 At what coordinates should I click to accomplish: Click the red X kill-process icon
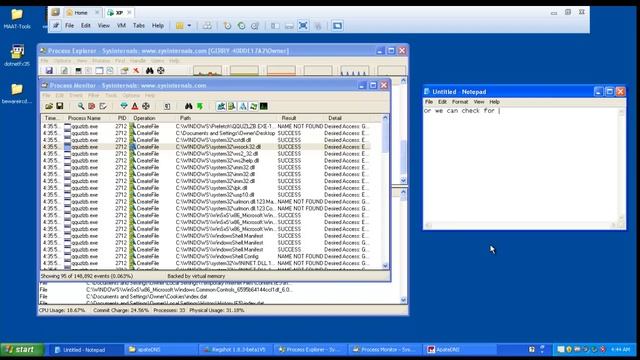(x=136, y=71)
